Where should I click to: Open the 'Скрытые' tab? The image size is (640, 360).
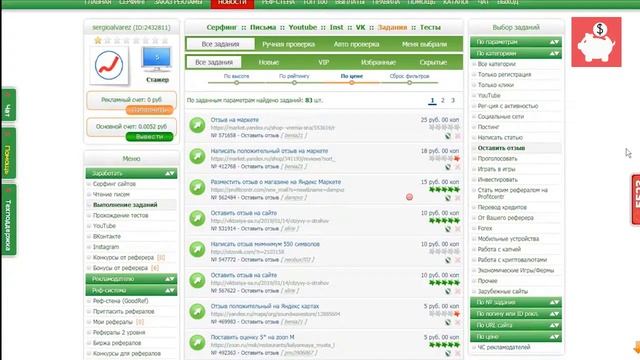click(433, 62)
